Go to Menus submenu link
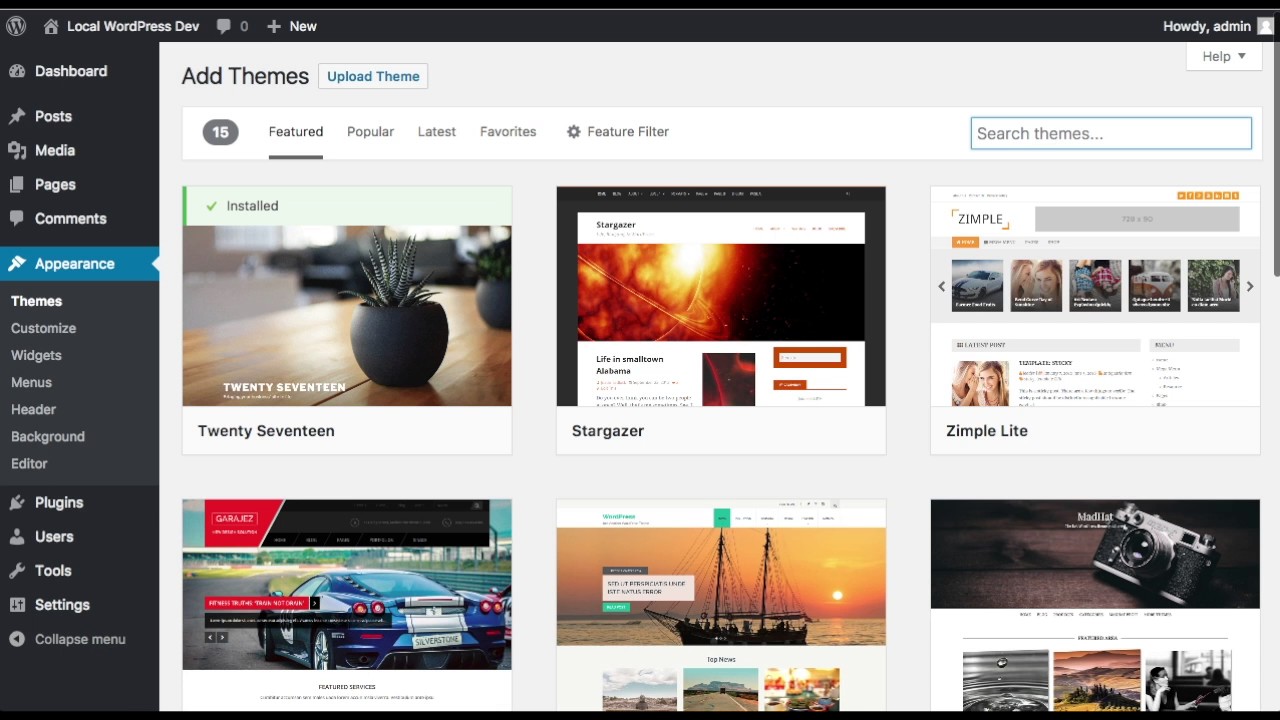1280x720 pixels. tap(31, 382)
